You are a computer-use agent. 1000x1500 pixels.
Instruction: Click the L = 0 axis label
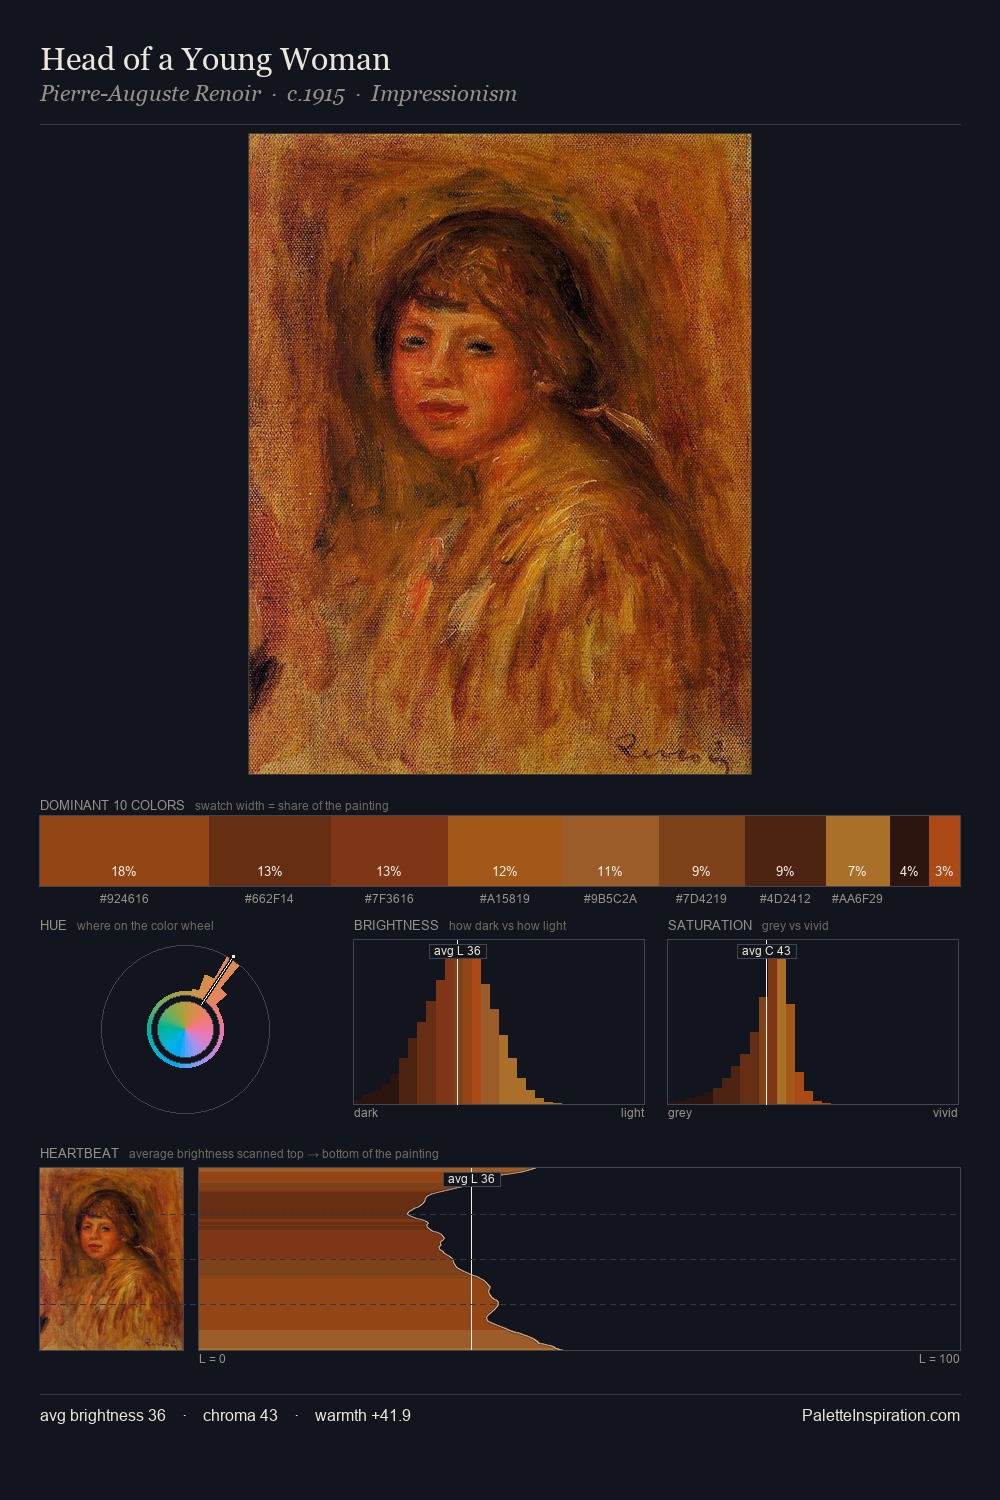(x=212, y=1359)
